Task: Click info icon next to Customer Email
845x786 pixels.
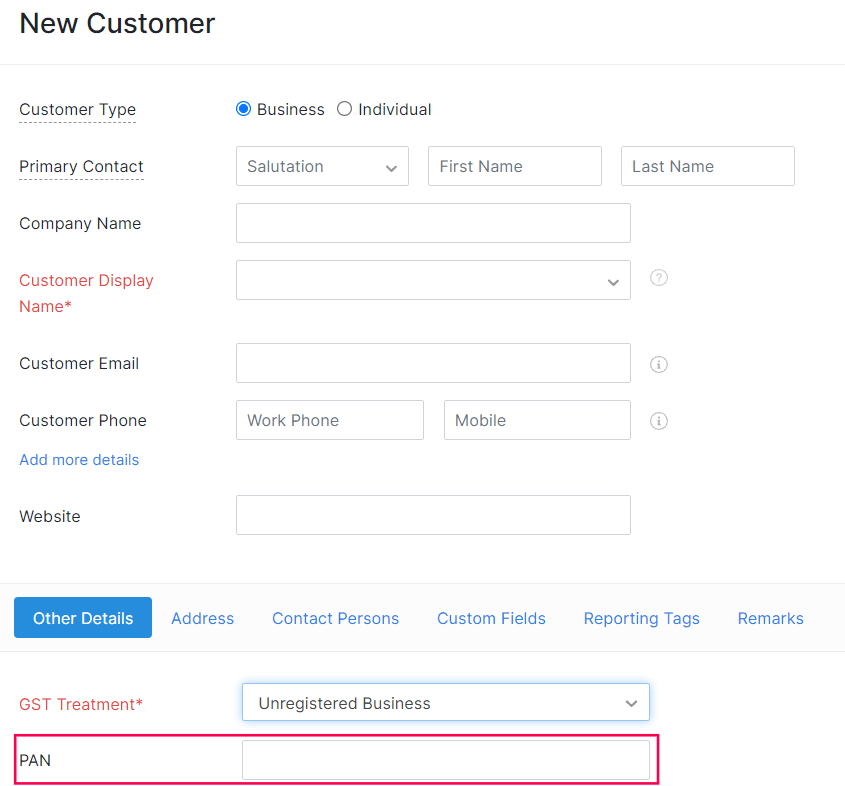Action: click(x=658, y=364)
